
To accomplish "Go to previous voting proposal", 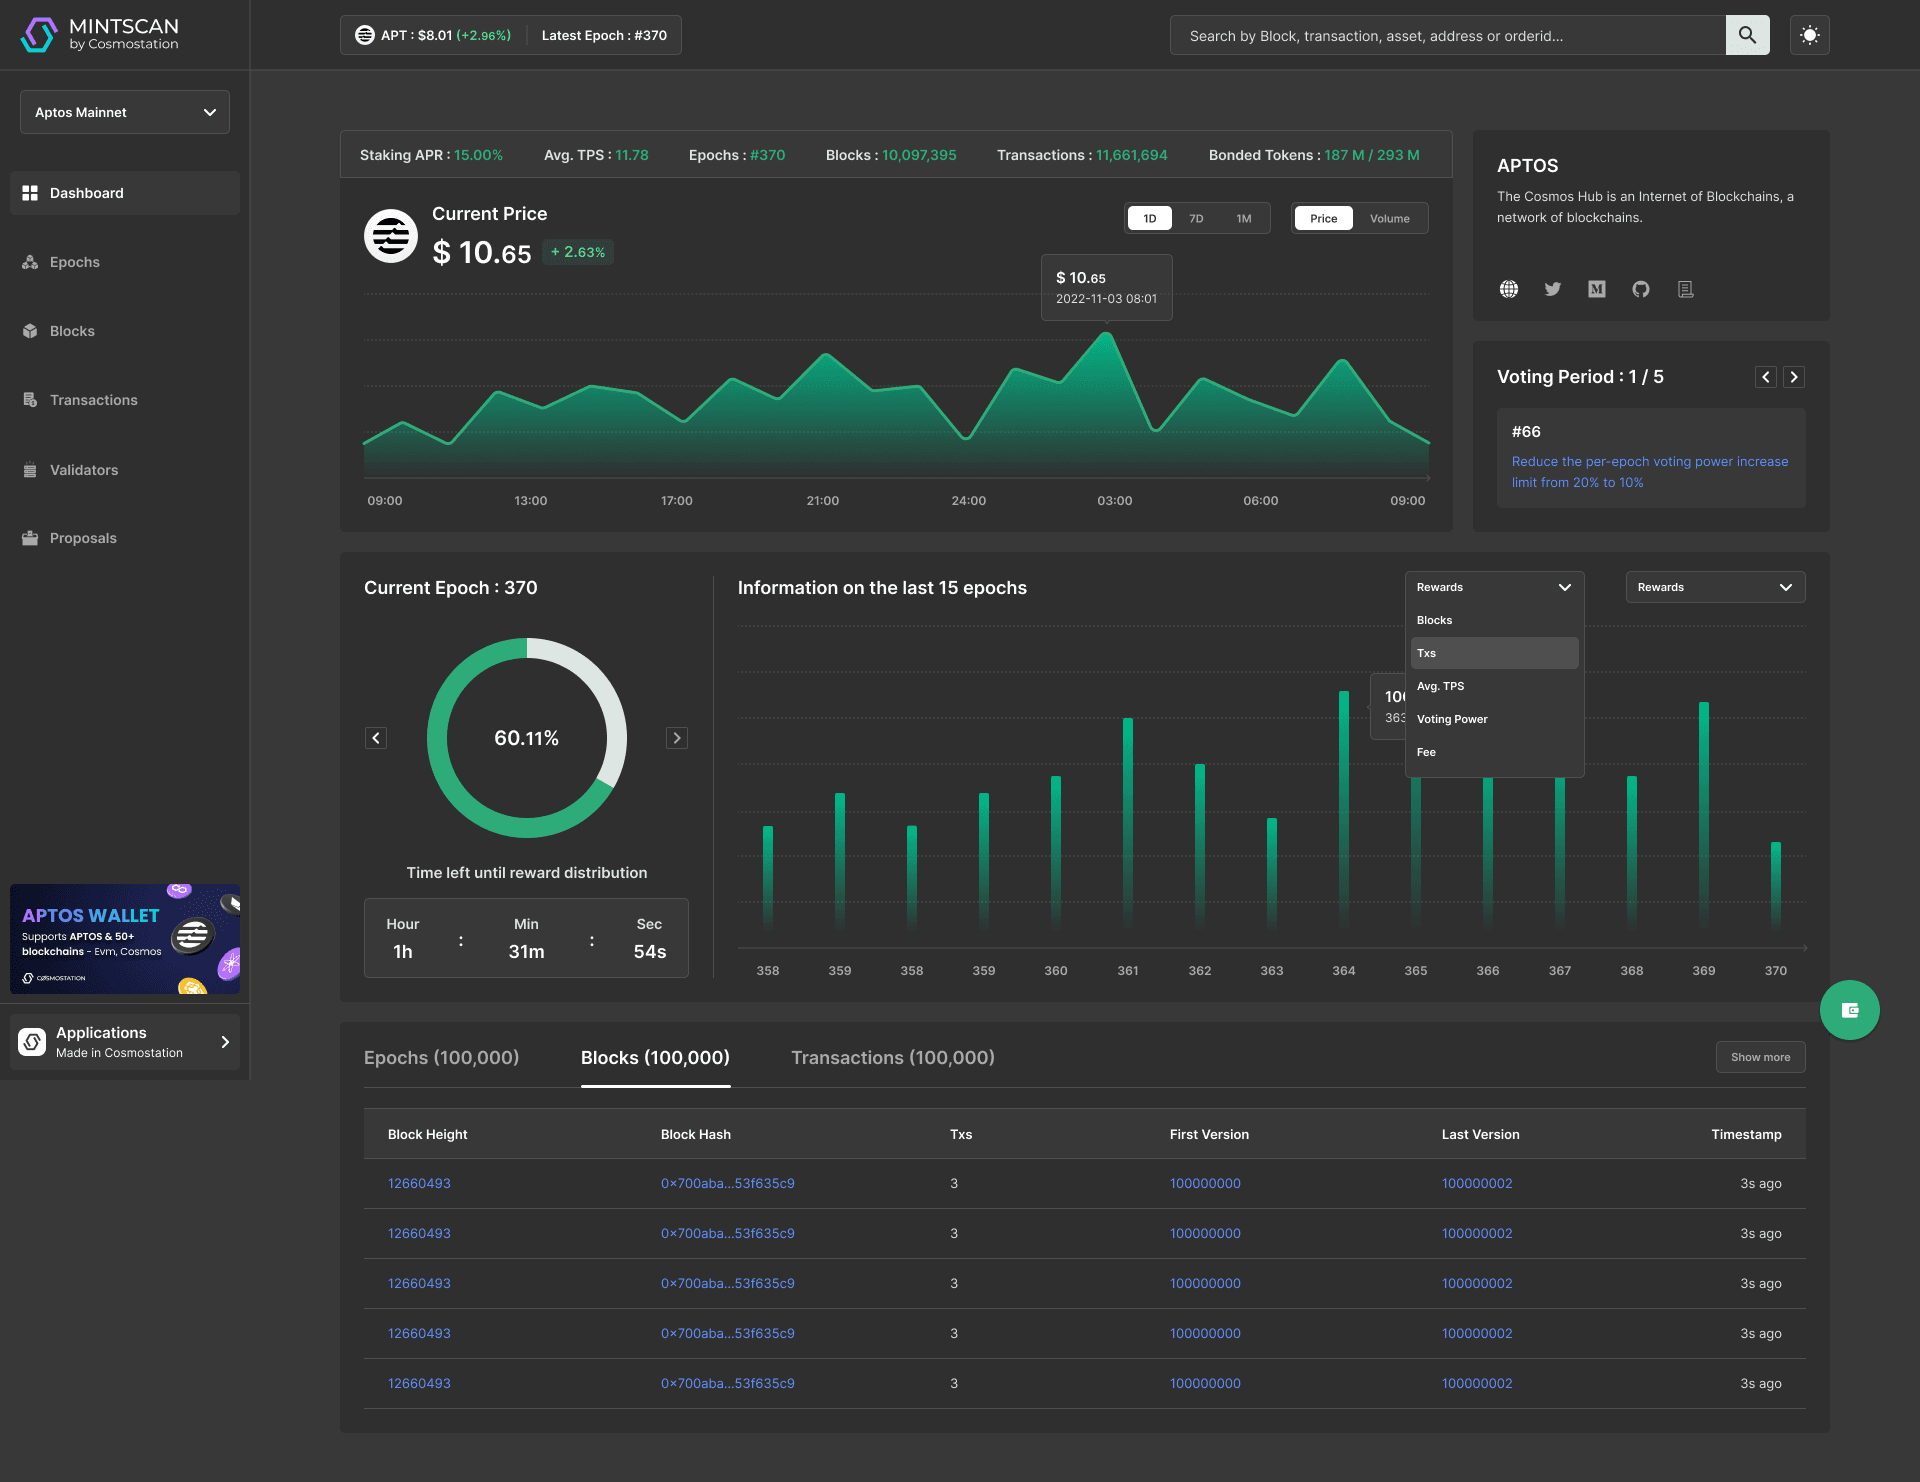I will click(1766, 377).
